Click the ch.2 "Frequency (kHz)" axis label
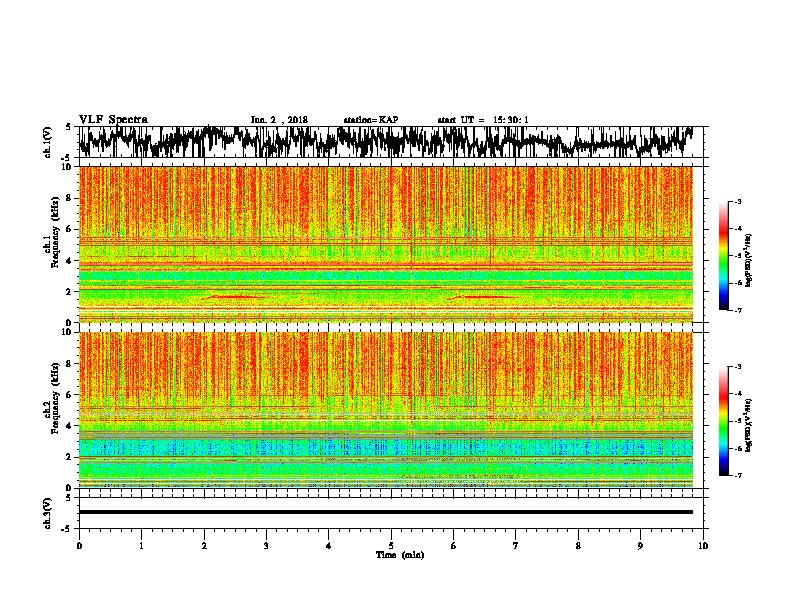 tap(55, 398)
